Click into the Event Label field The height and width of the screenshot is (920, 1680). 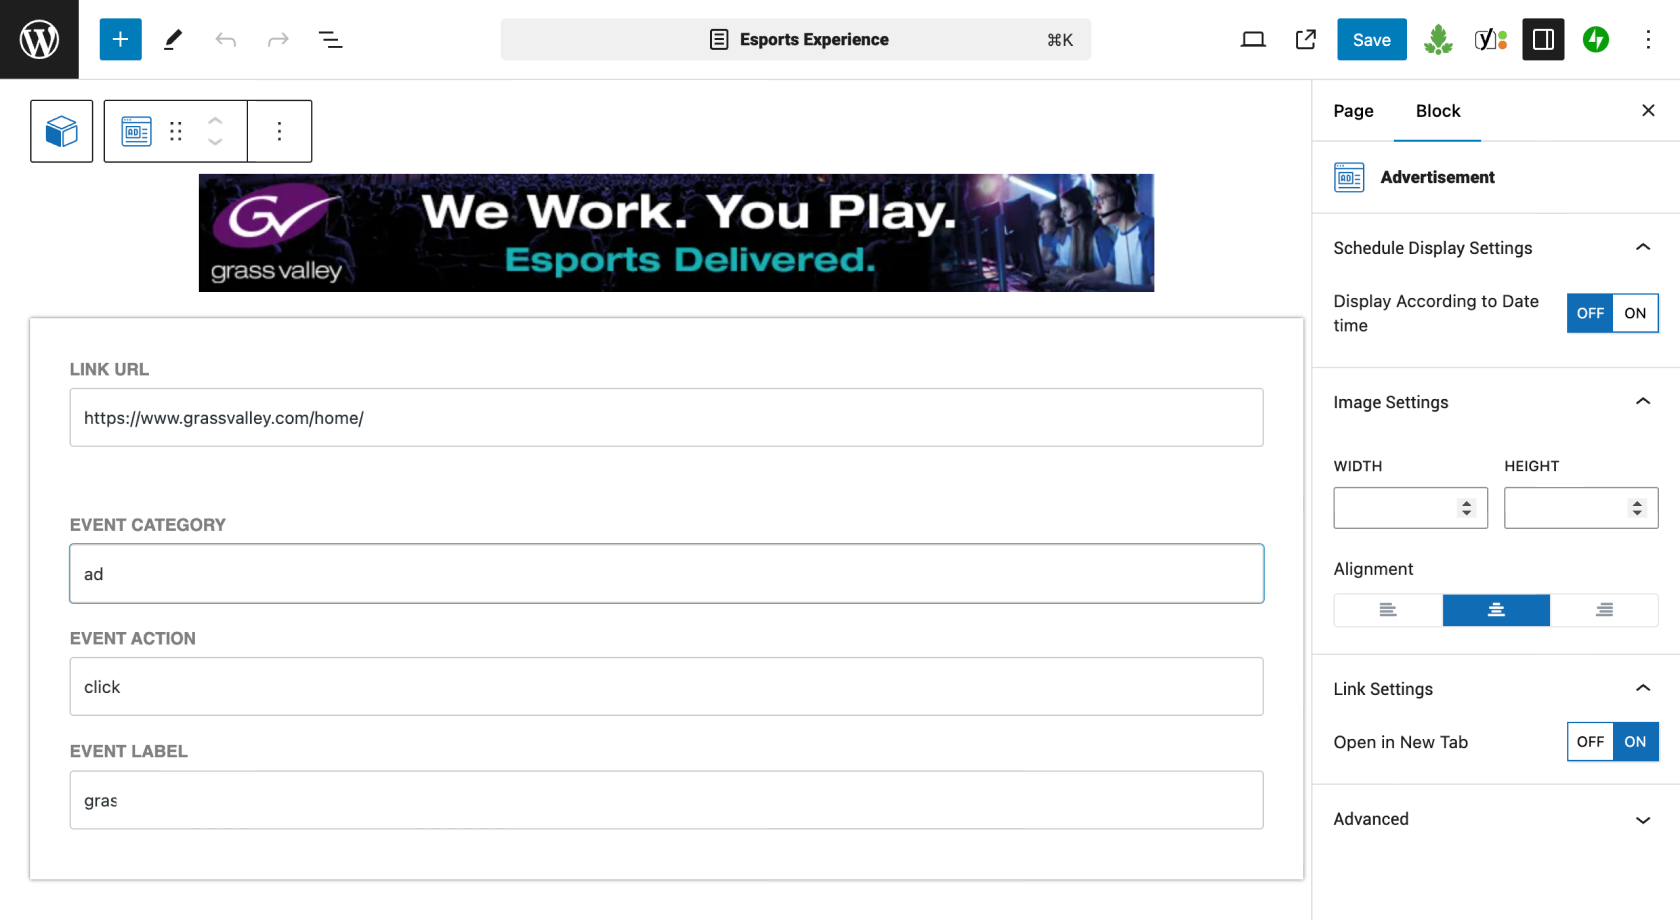666,799
